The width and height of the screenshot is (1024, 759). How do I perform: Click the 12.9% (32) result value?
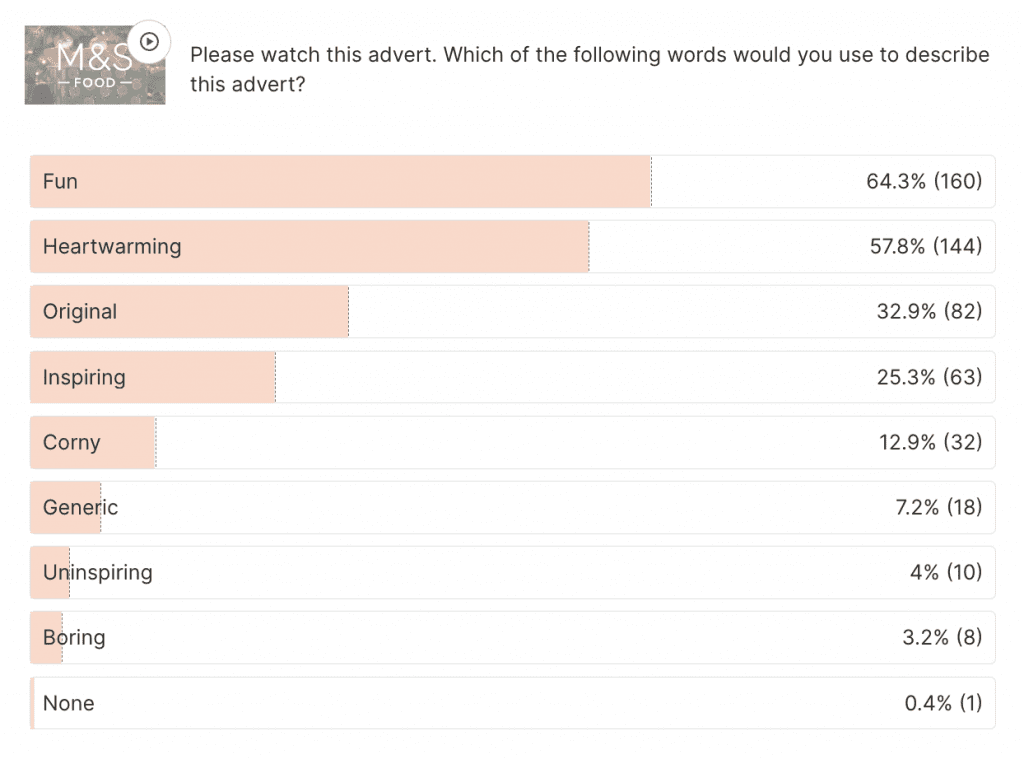point(930,442)
